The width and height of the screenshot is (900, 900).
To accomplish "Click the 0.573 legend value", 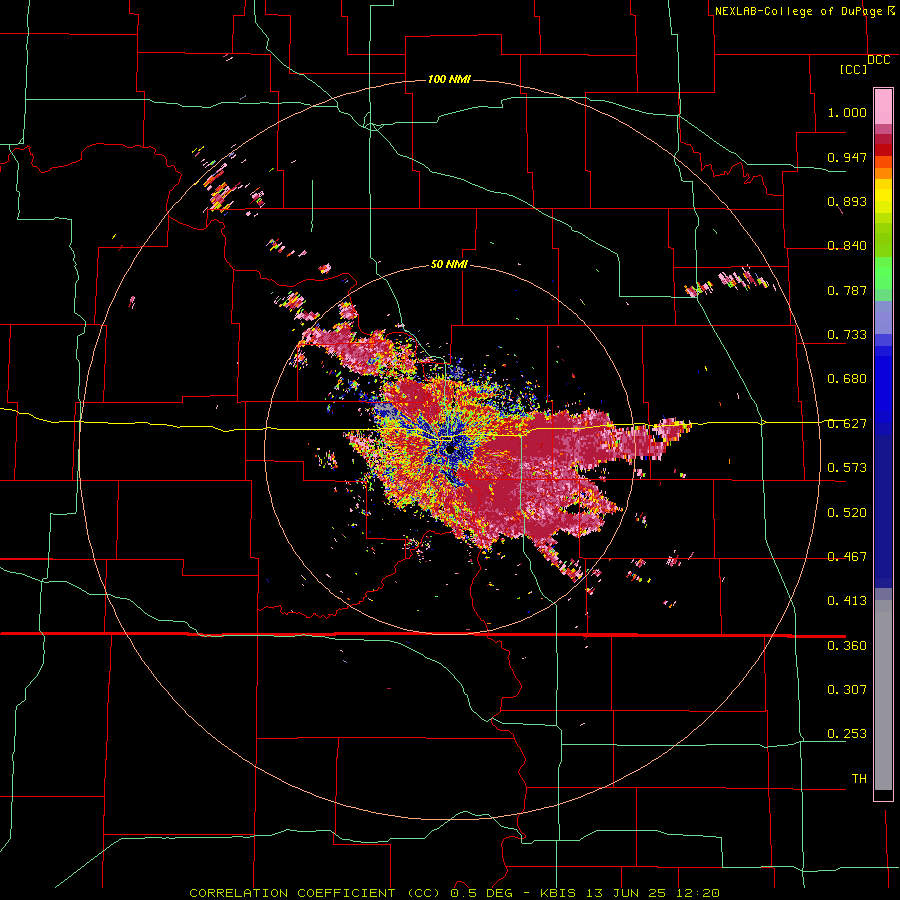I will tap(847, 467).
